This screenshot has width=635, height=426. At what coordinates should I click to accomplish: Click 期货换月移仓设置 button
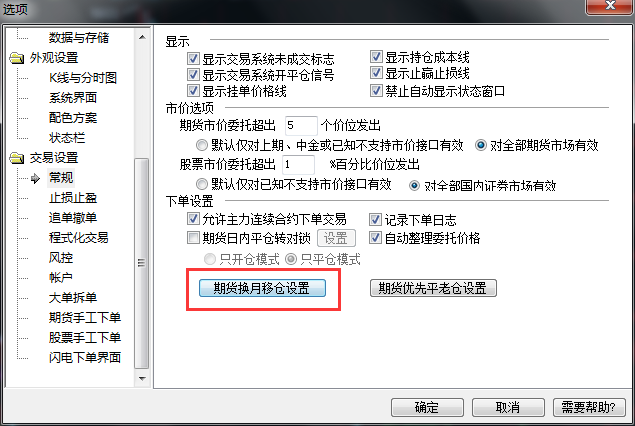point(262,288)
